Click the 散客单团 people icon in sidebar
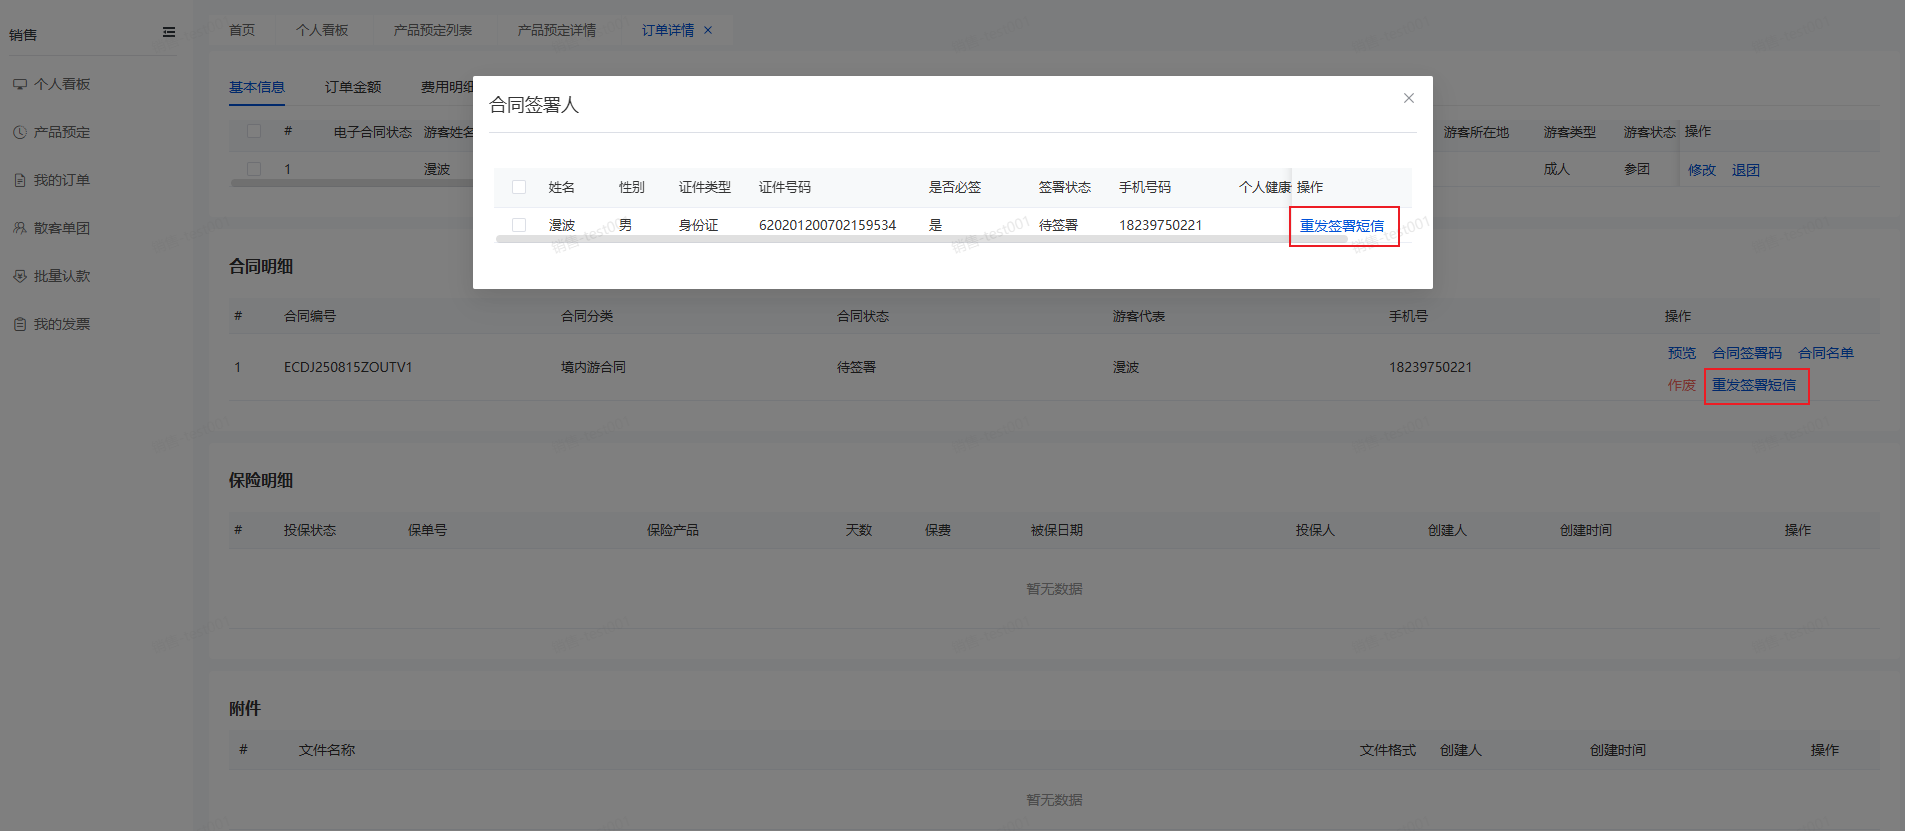Image resolution: width=1905 pixels, height=831 pixels. 20,228
